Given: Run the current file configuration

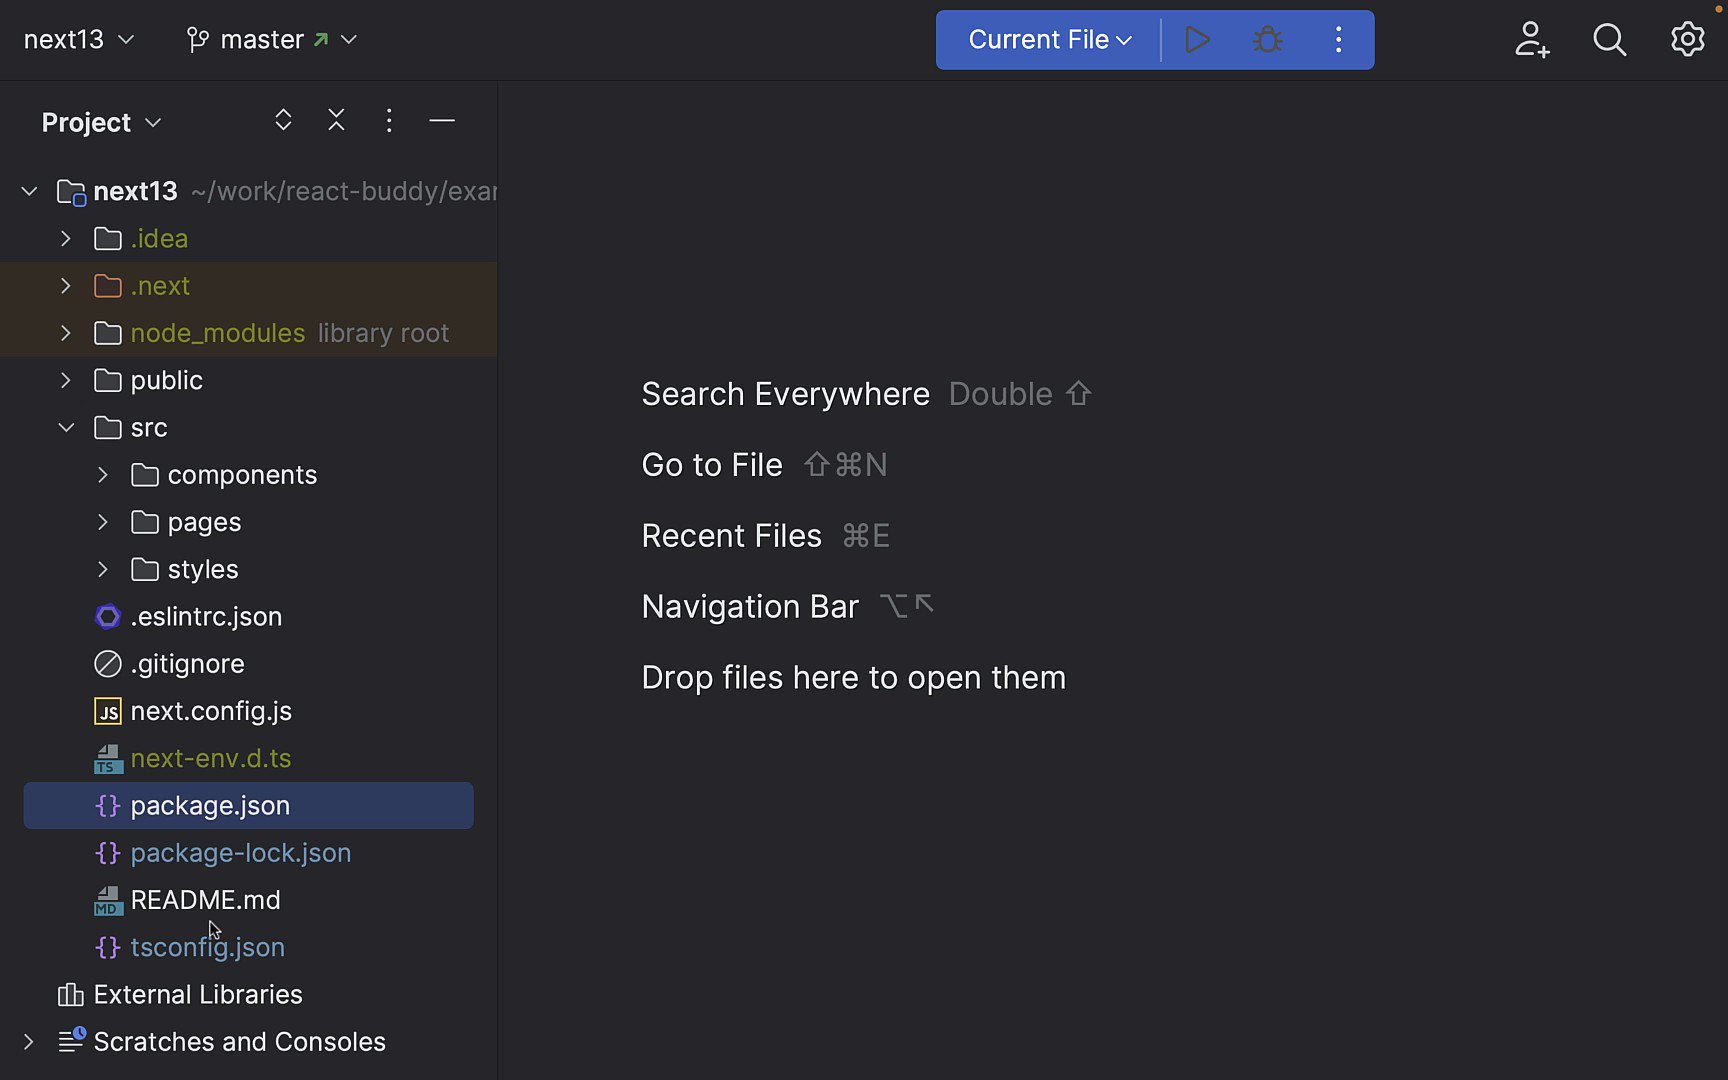Looking at the screenshot, I should (x=1197, y=40).
